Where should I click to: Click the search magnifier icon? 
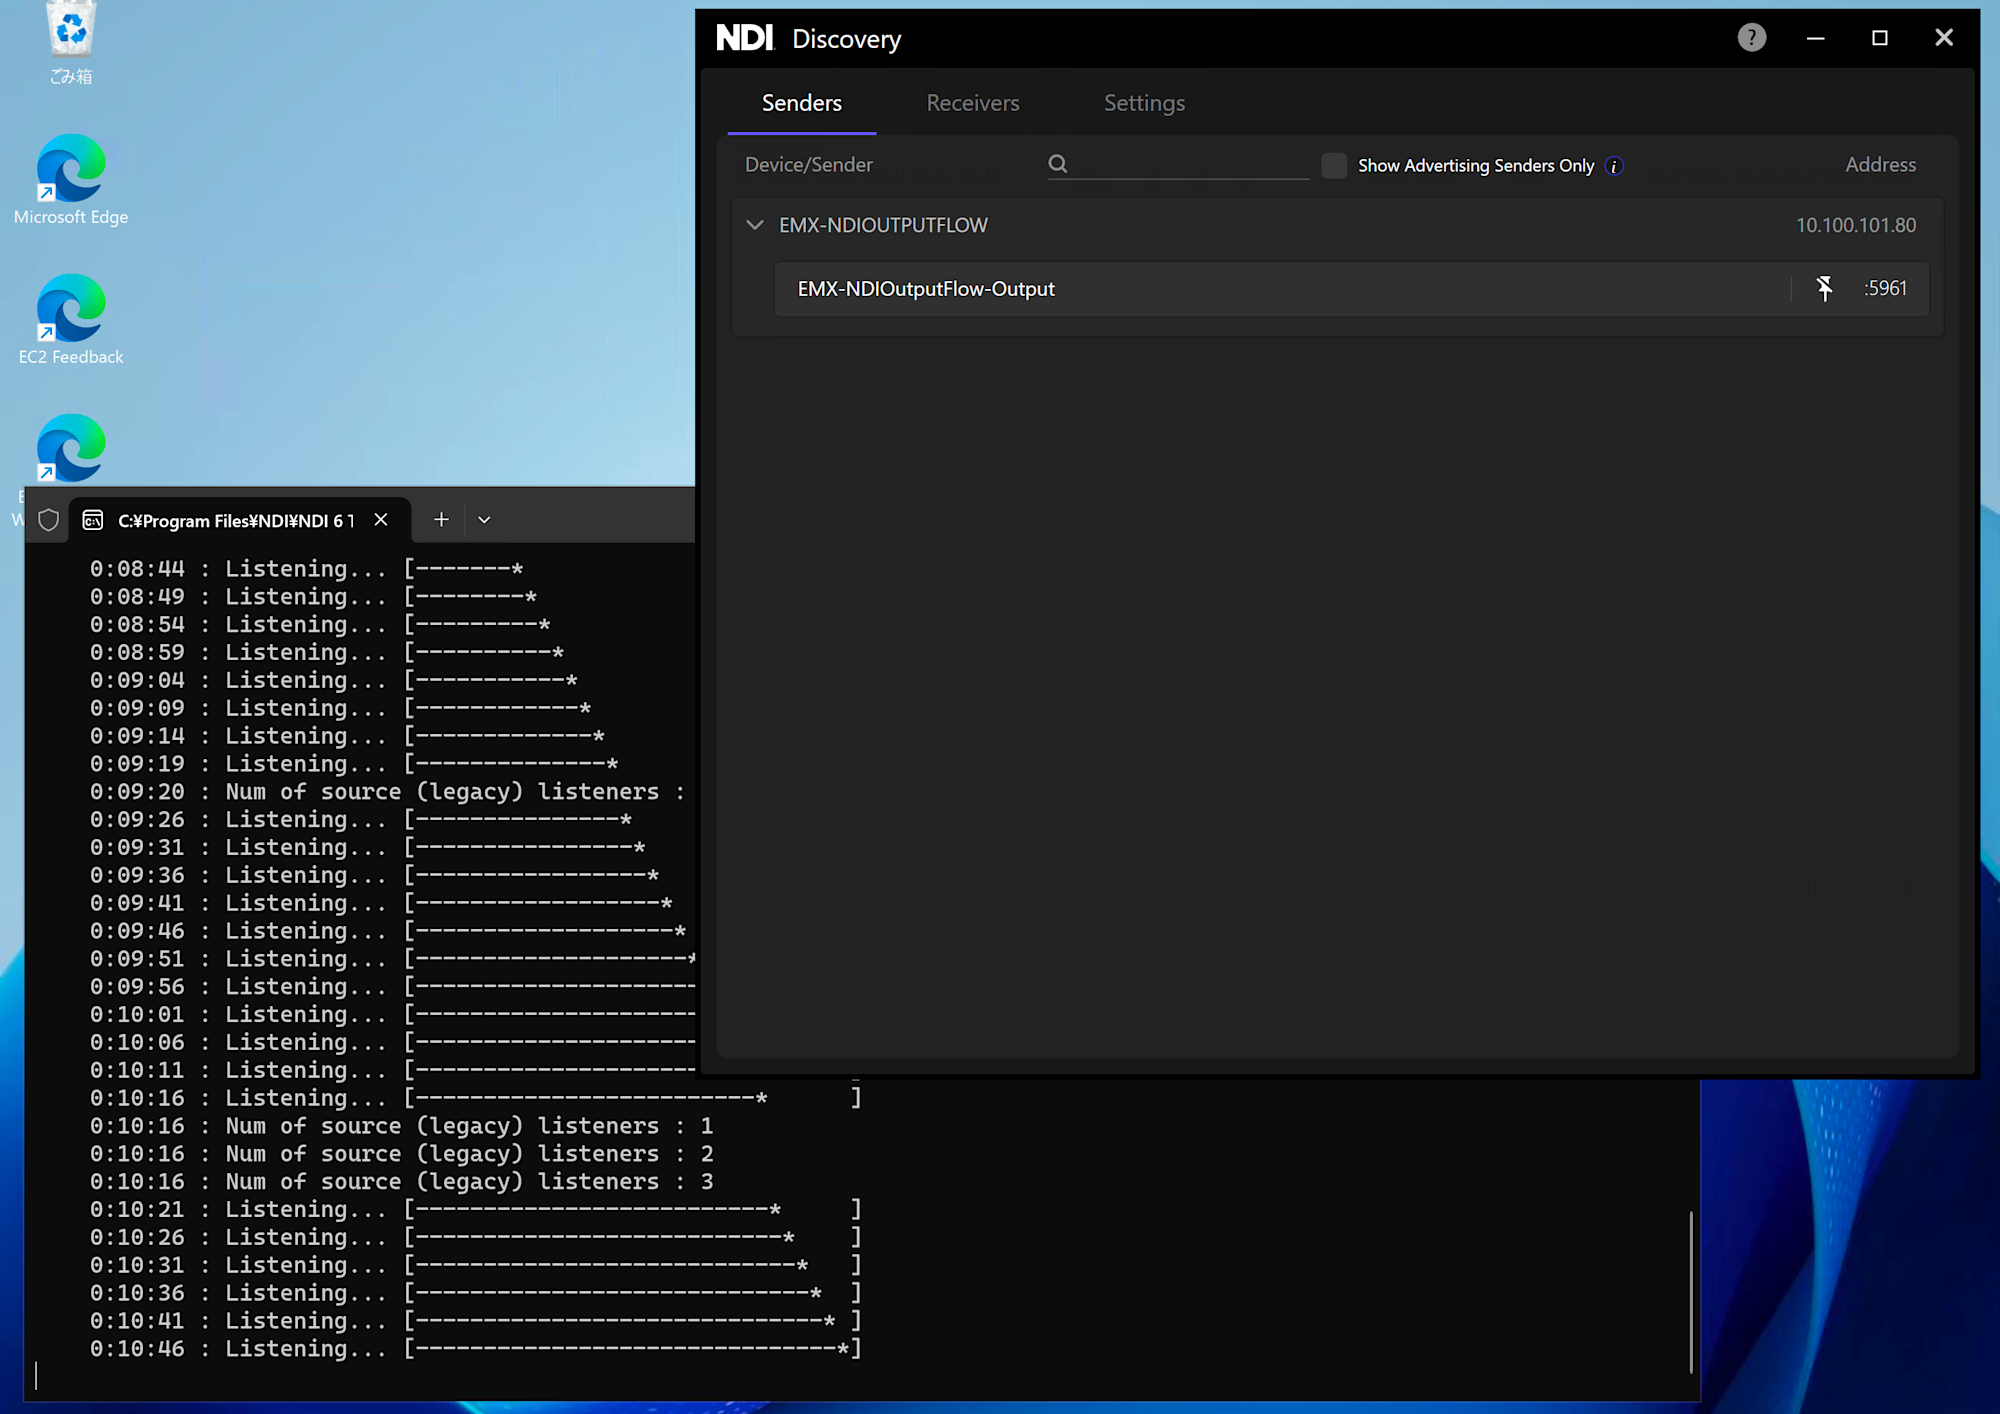[x=1058, y=164]
